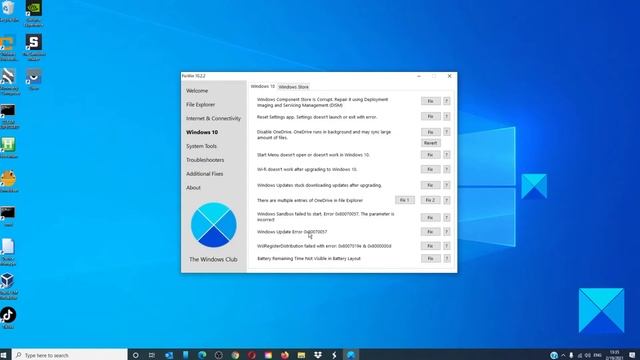Fix corrupt Windows Component Store using DISM
This screenshot has width=640, height=360.
click(x=431, y=101)
